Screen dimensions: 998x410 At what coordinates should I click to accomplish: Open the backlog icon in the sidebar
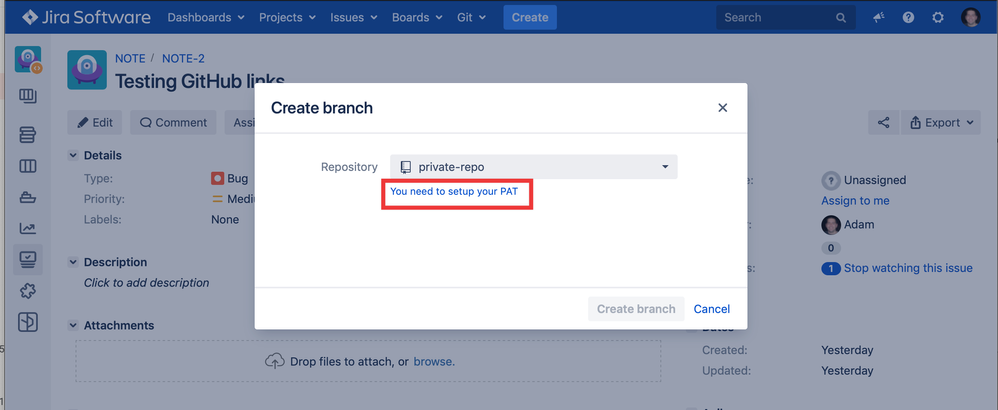pyautogui.click(x=27, y=135)
